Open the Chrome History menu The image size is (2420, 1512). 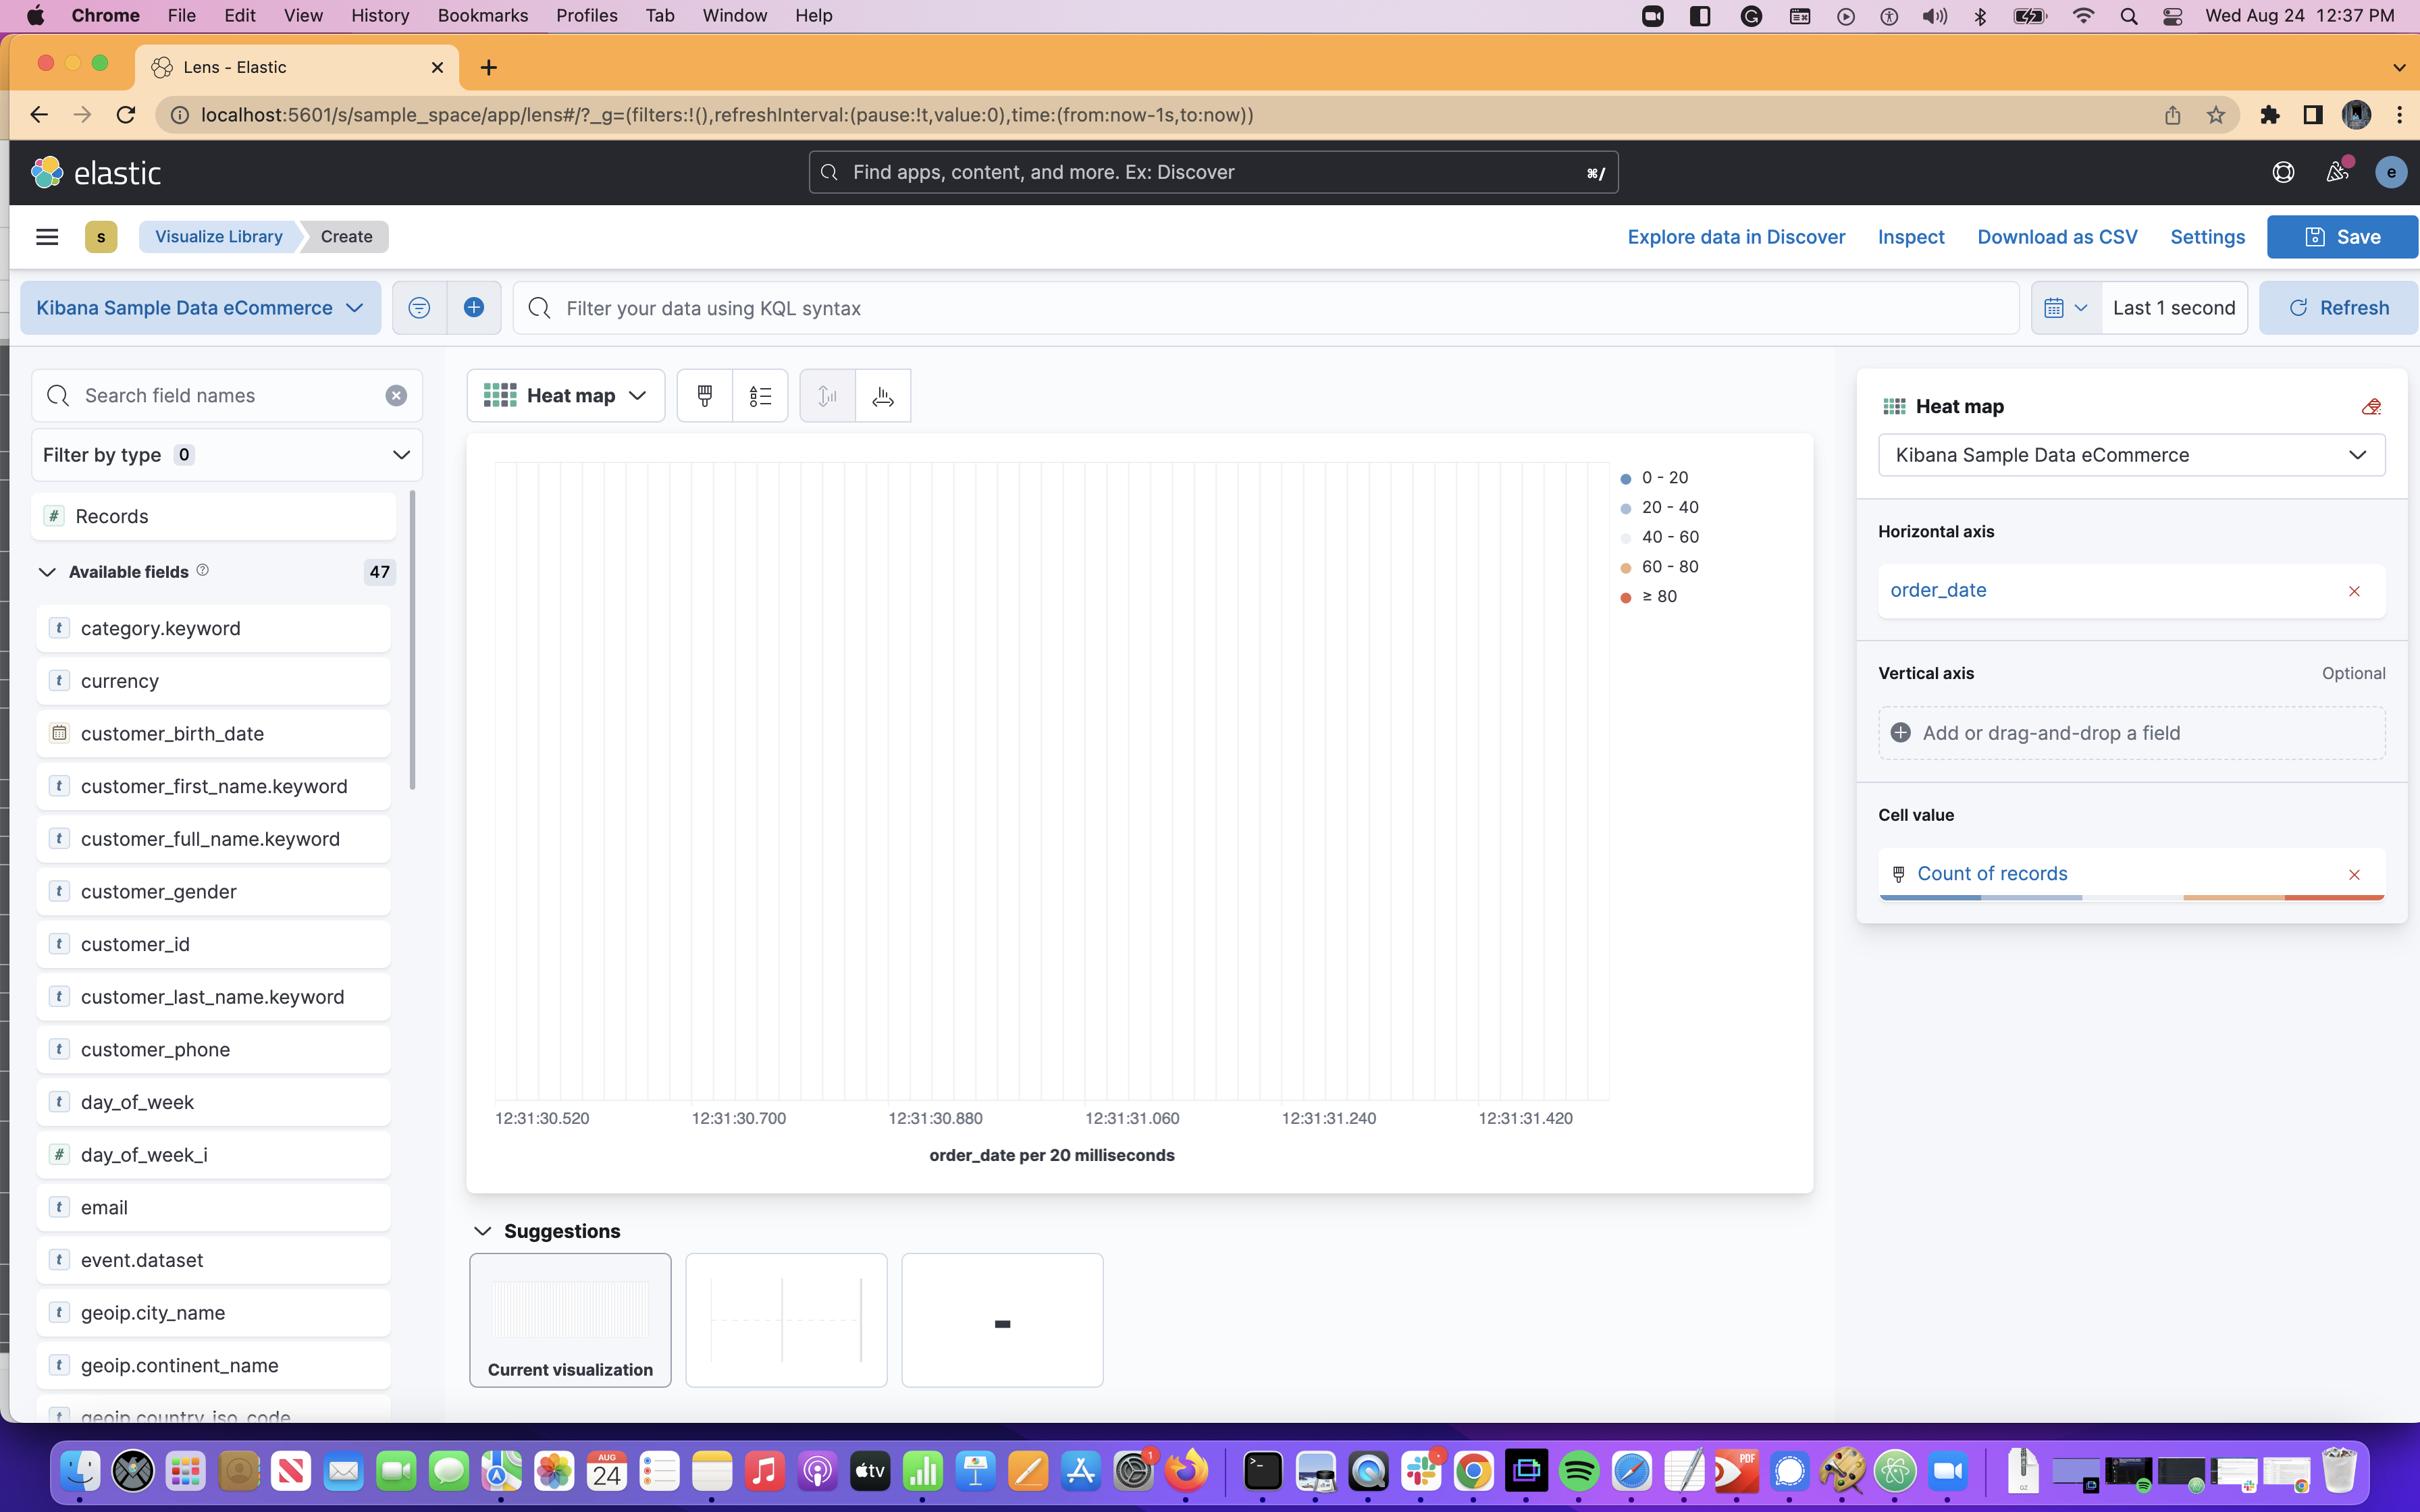[380, 16]
